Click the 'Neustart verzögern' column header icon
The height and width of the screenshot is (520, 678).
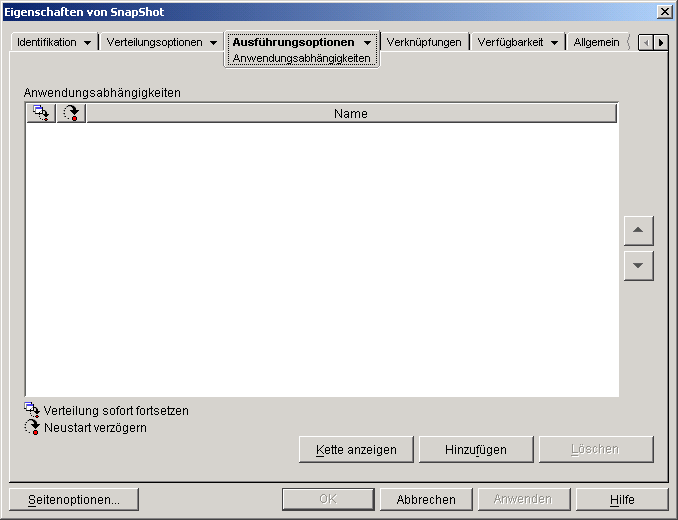point(71,113)
